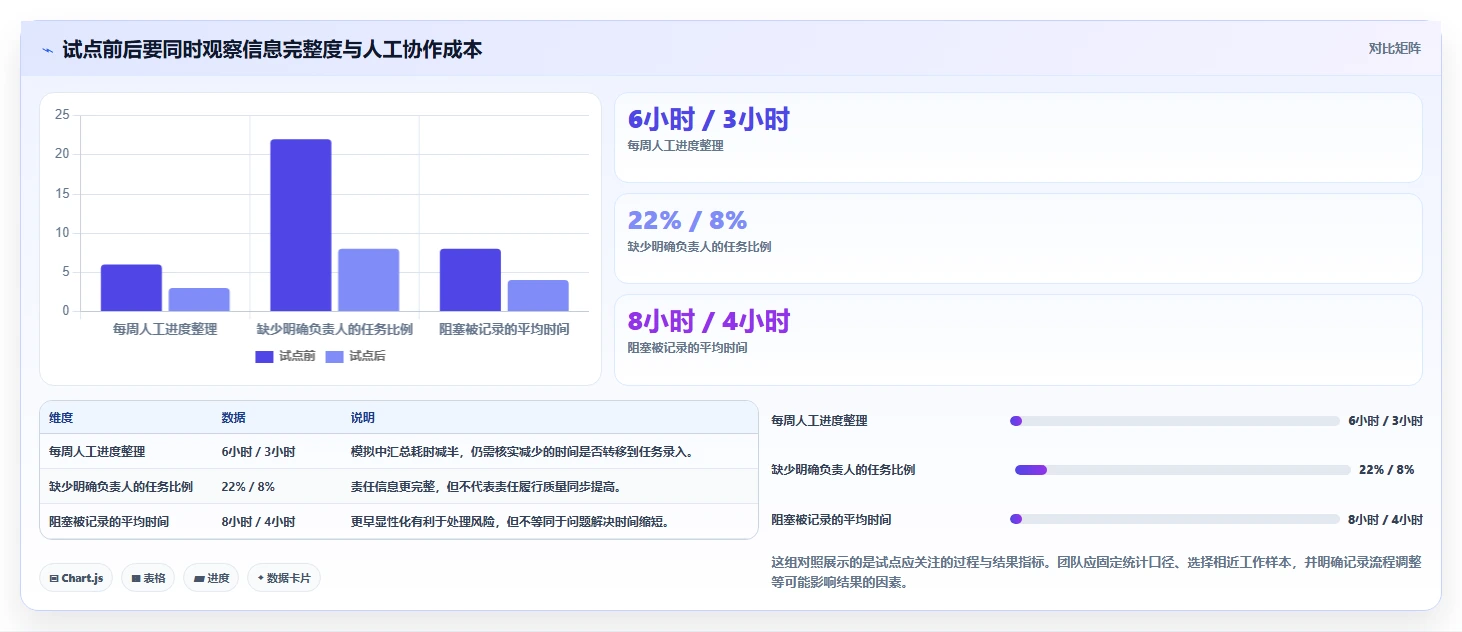This screenshot has height=632, width=1462.
Task: Click the 阻塞被记录的平均时间 label left of progress bar
Action: click(831, 519)
